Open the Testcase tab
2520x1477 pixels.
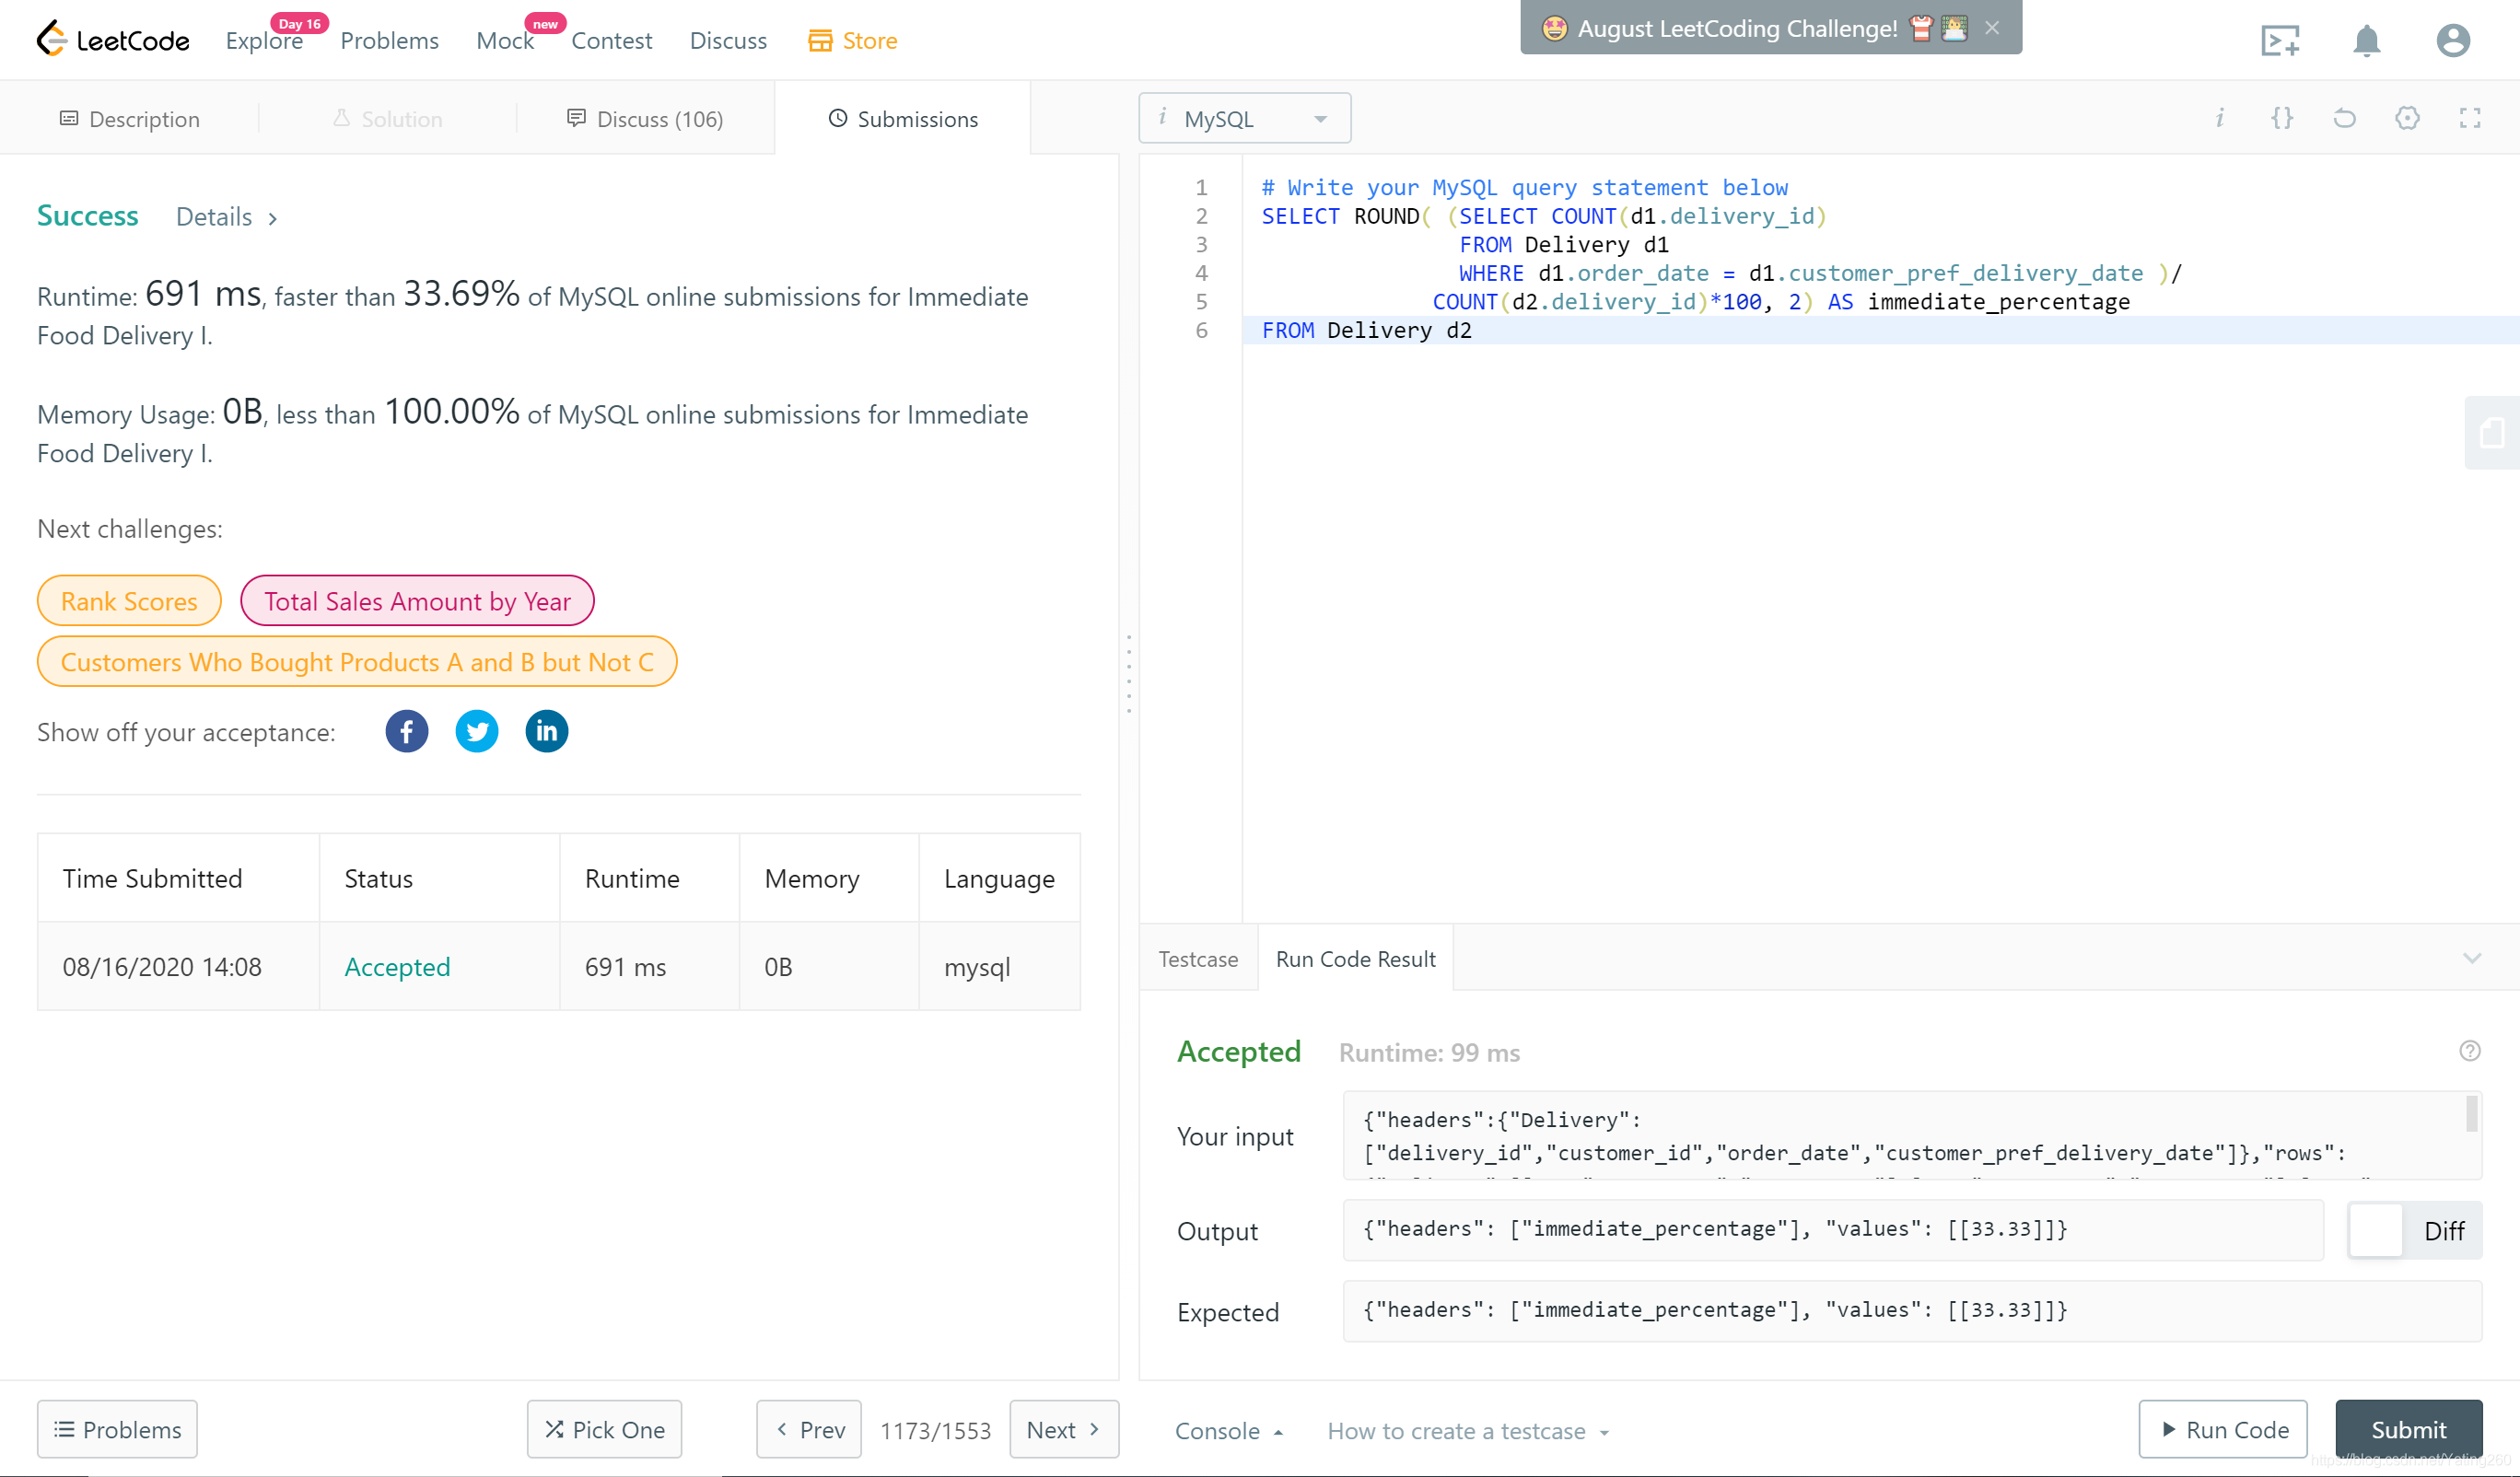point(1198,959)
